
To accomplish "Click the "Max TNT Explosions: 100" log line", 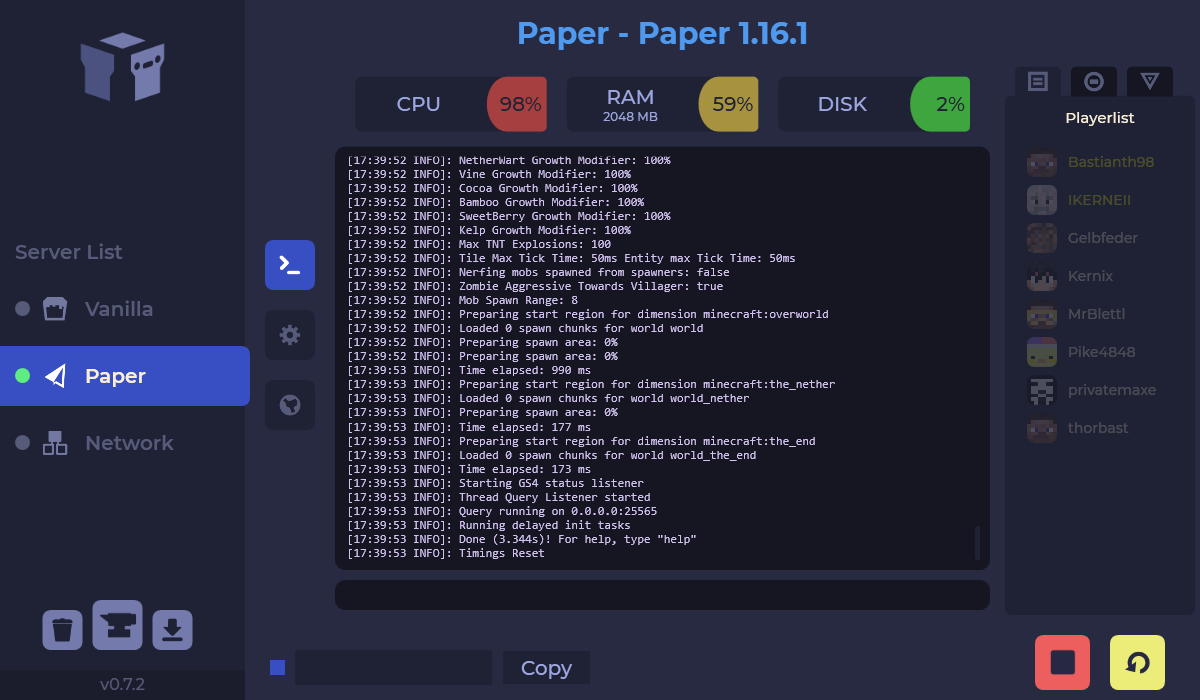I will click(479, 244).
